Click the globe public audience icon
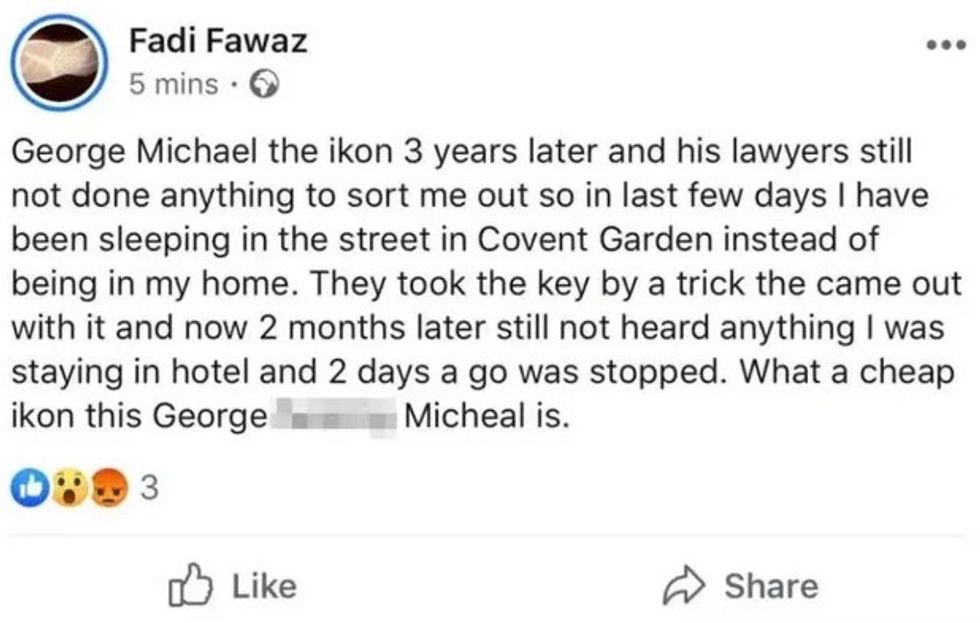Image resolution: width=980 pixels, height=623 pixels. (x=264, y=85)
